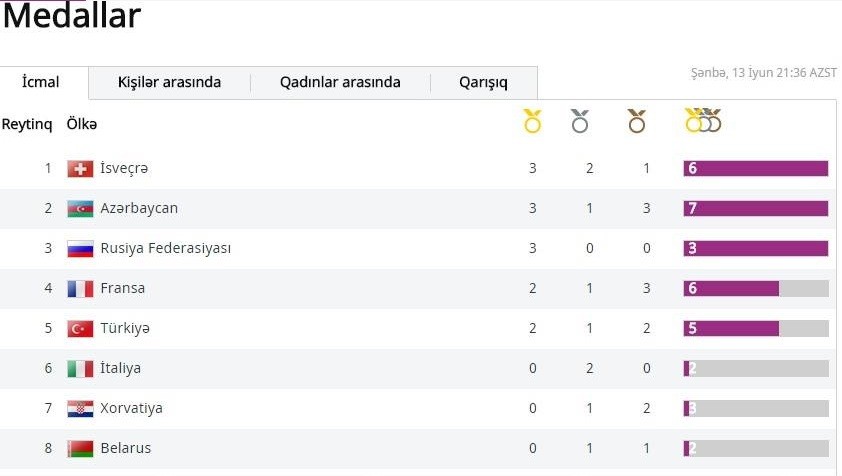The height and width of the screenshot is (476, 842).
Task: Click the Russian Federation flag icon
Action: tap(80, 248)
